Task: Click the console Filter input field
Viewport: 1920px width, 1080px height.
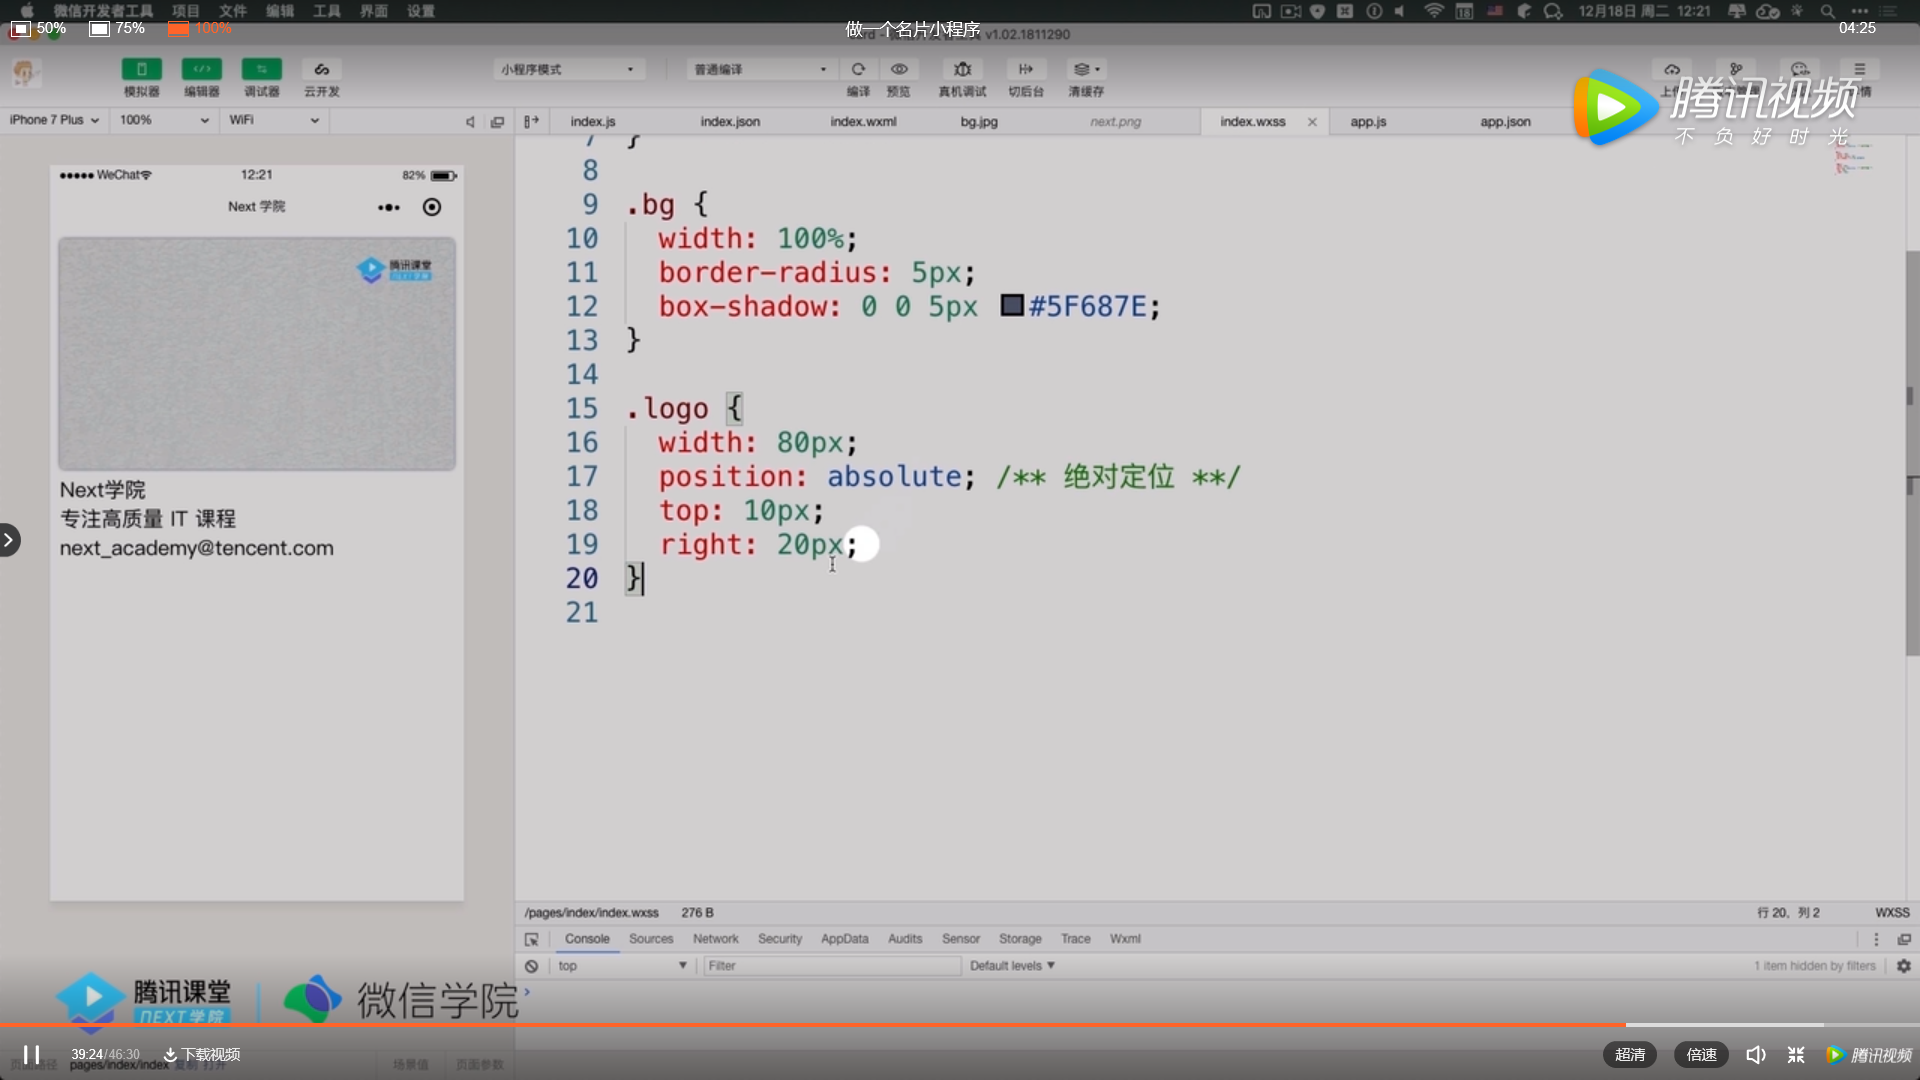Action: [832, 965]
